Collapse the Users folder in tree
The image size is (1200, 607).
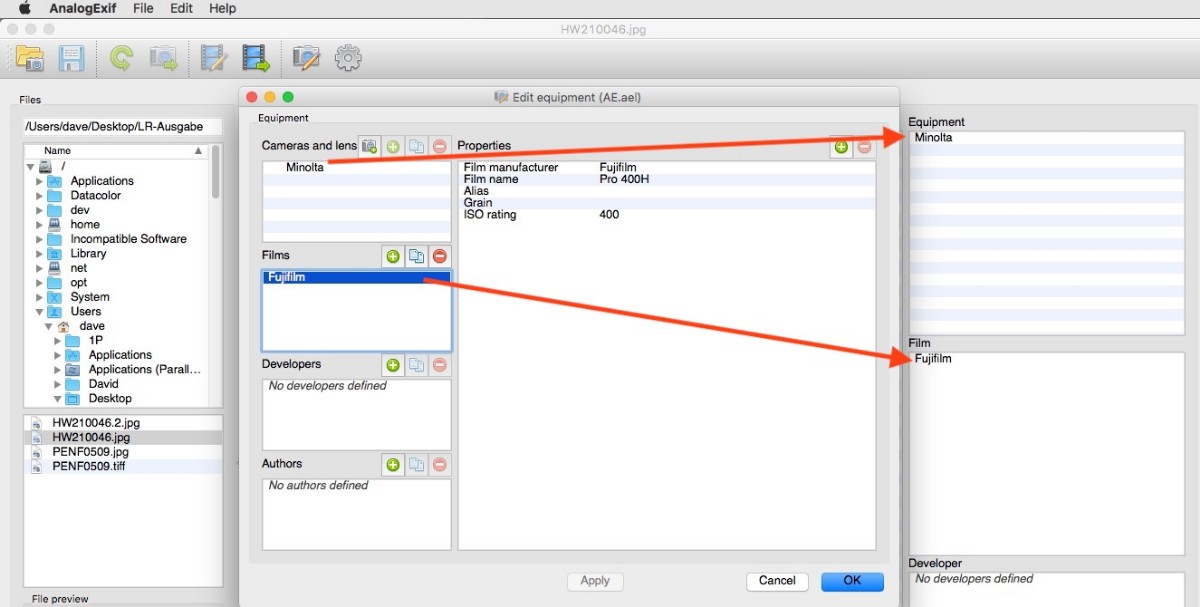[x=40, y=312]
